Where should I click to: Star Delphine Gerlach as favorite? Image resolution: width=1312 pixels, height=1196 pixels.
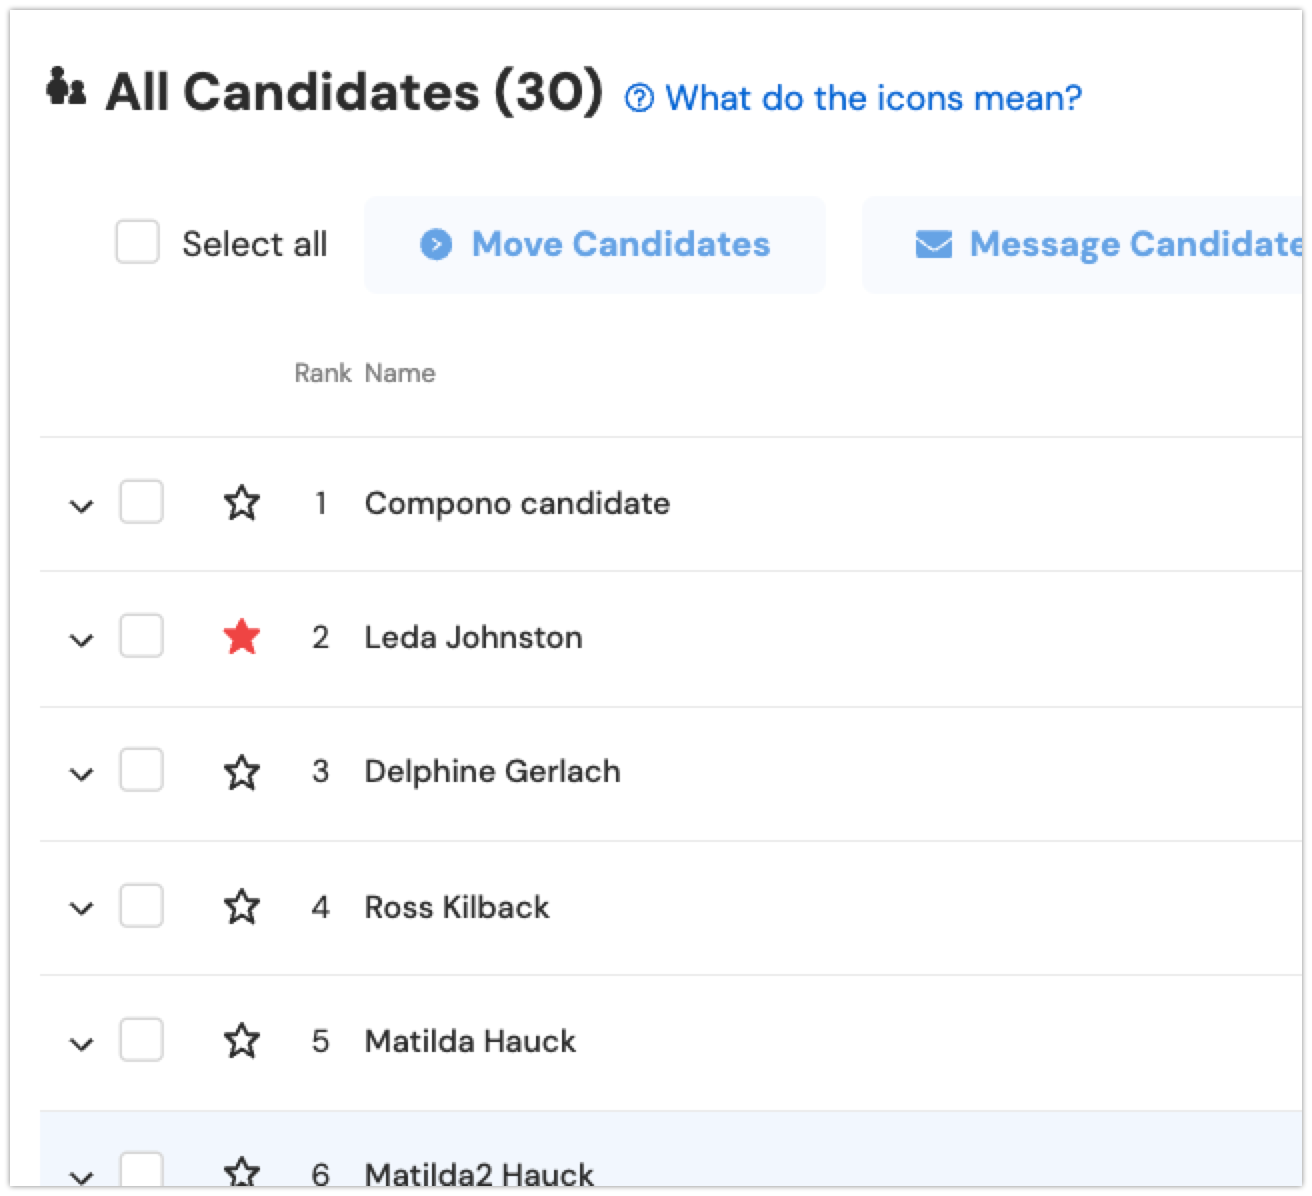coord(242,772)
